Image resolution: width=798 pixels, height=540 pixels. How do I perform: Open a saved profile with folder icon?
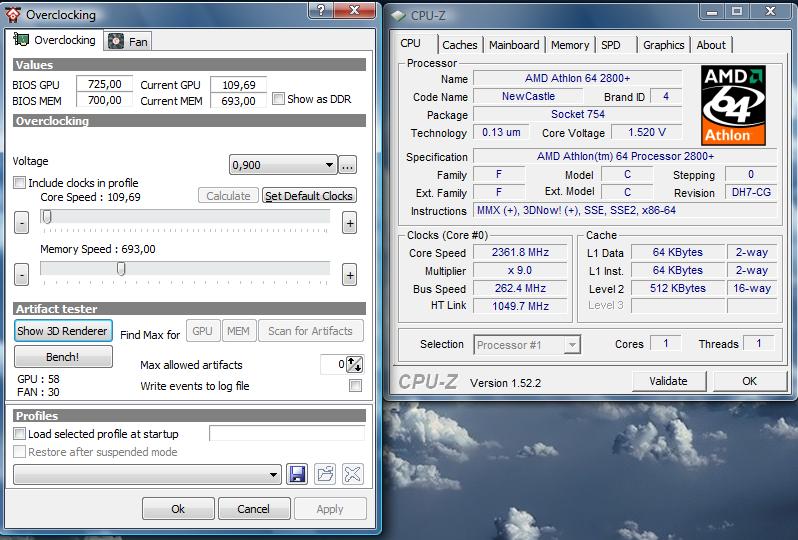(325, 474)
